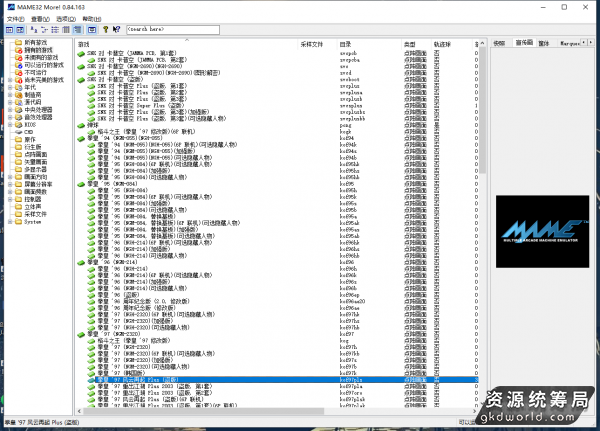Click green chip icon of 拳皇 '96 (NGM-214) parent row
Image resolution: width=600 pixels, height=431 pixels.
coord(81,263)
